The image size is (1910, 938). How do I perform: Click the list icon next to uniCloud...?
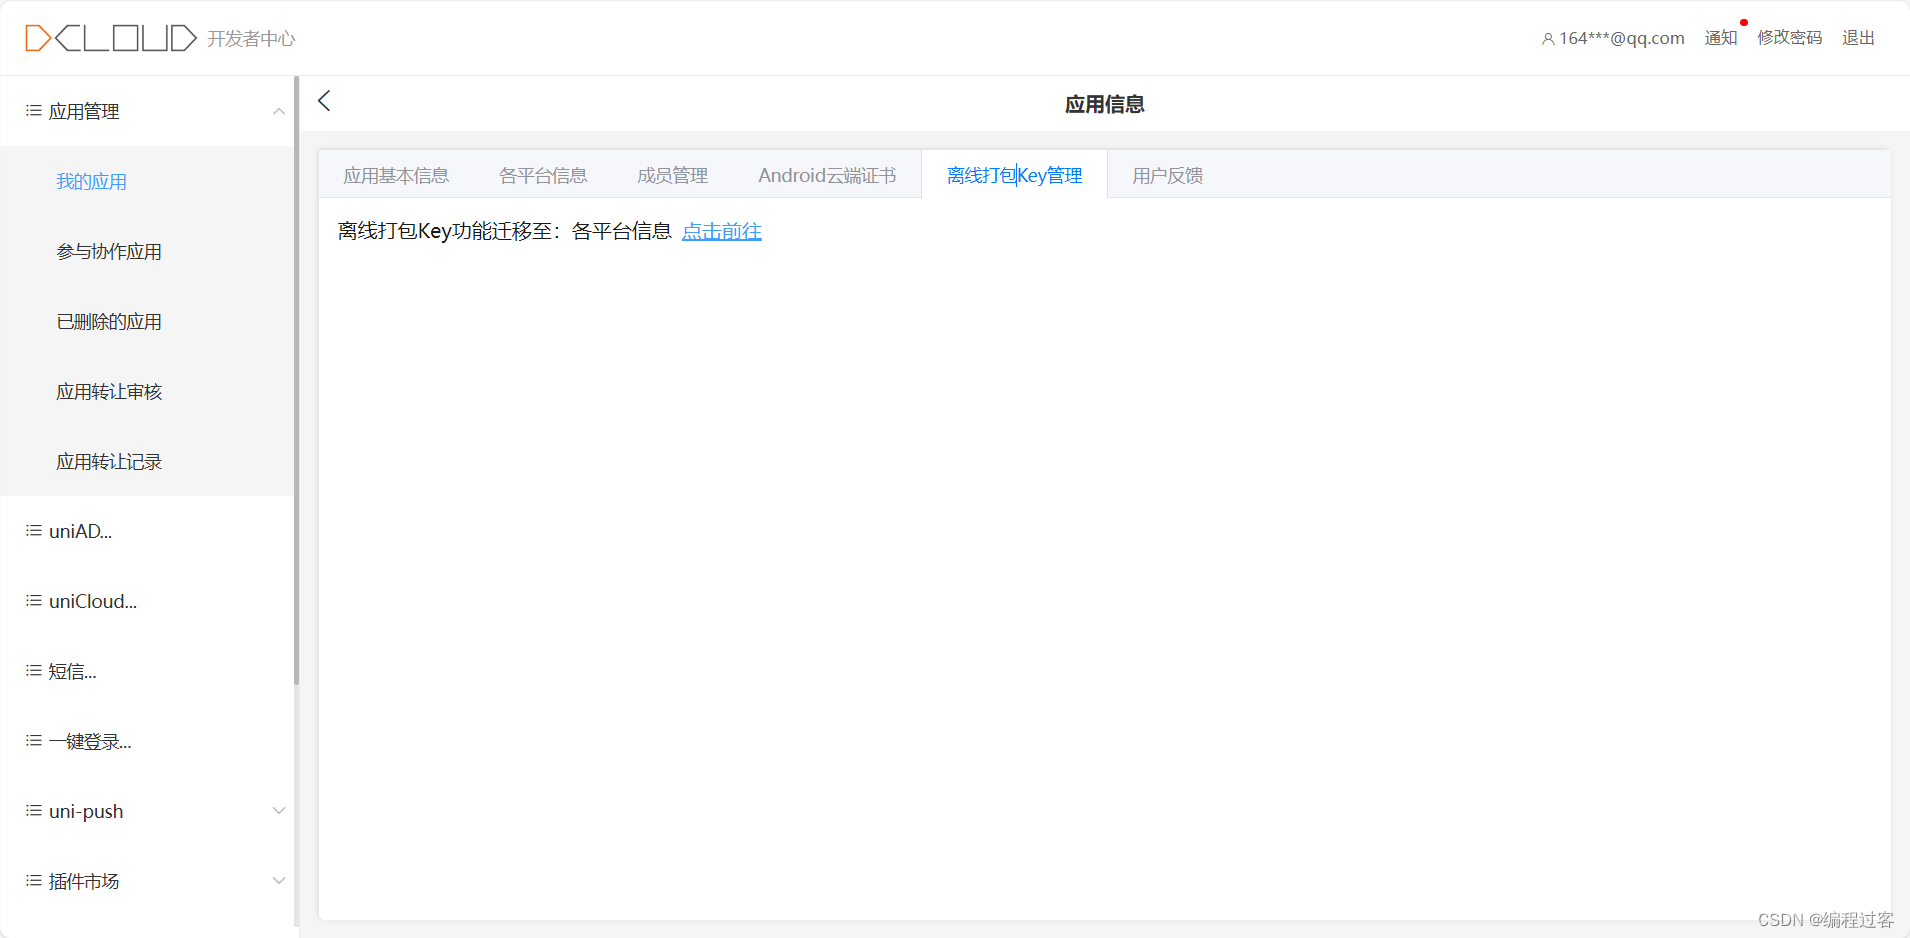coord(34,601)
